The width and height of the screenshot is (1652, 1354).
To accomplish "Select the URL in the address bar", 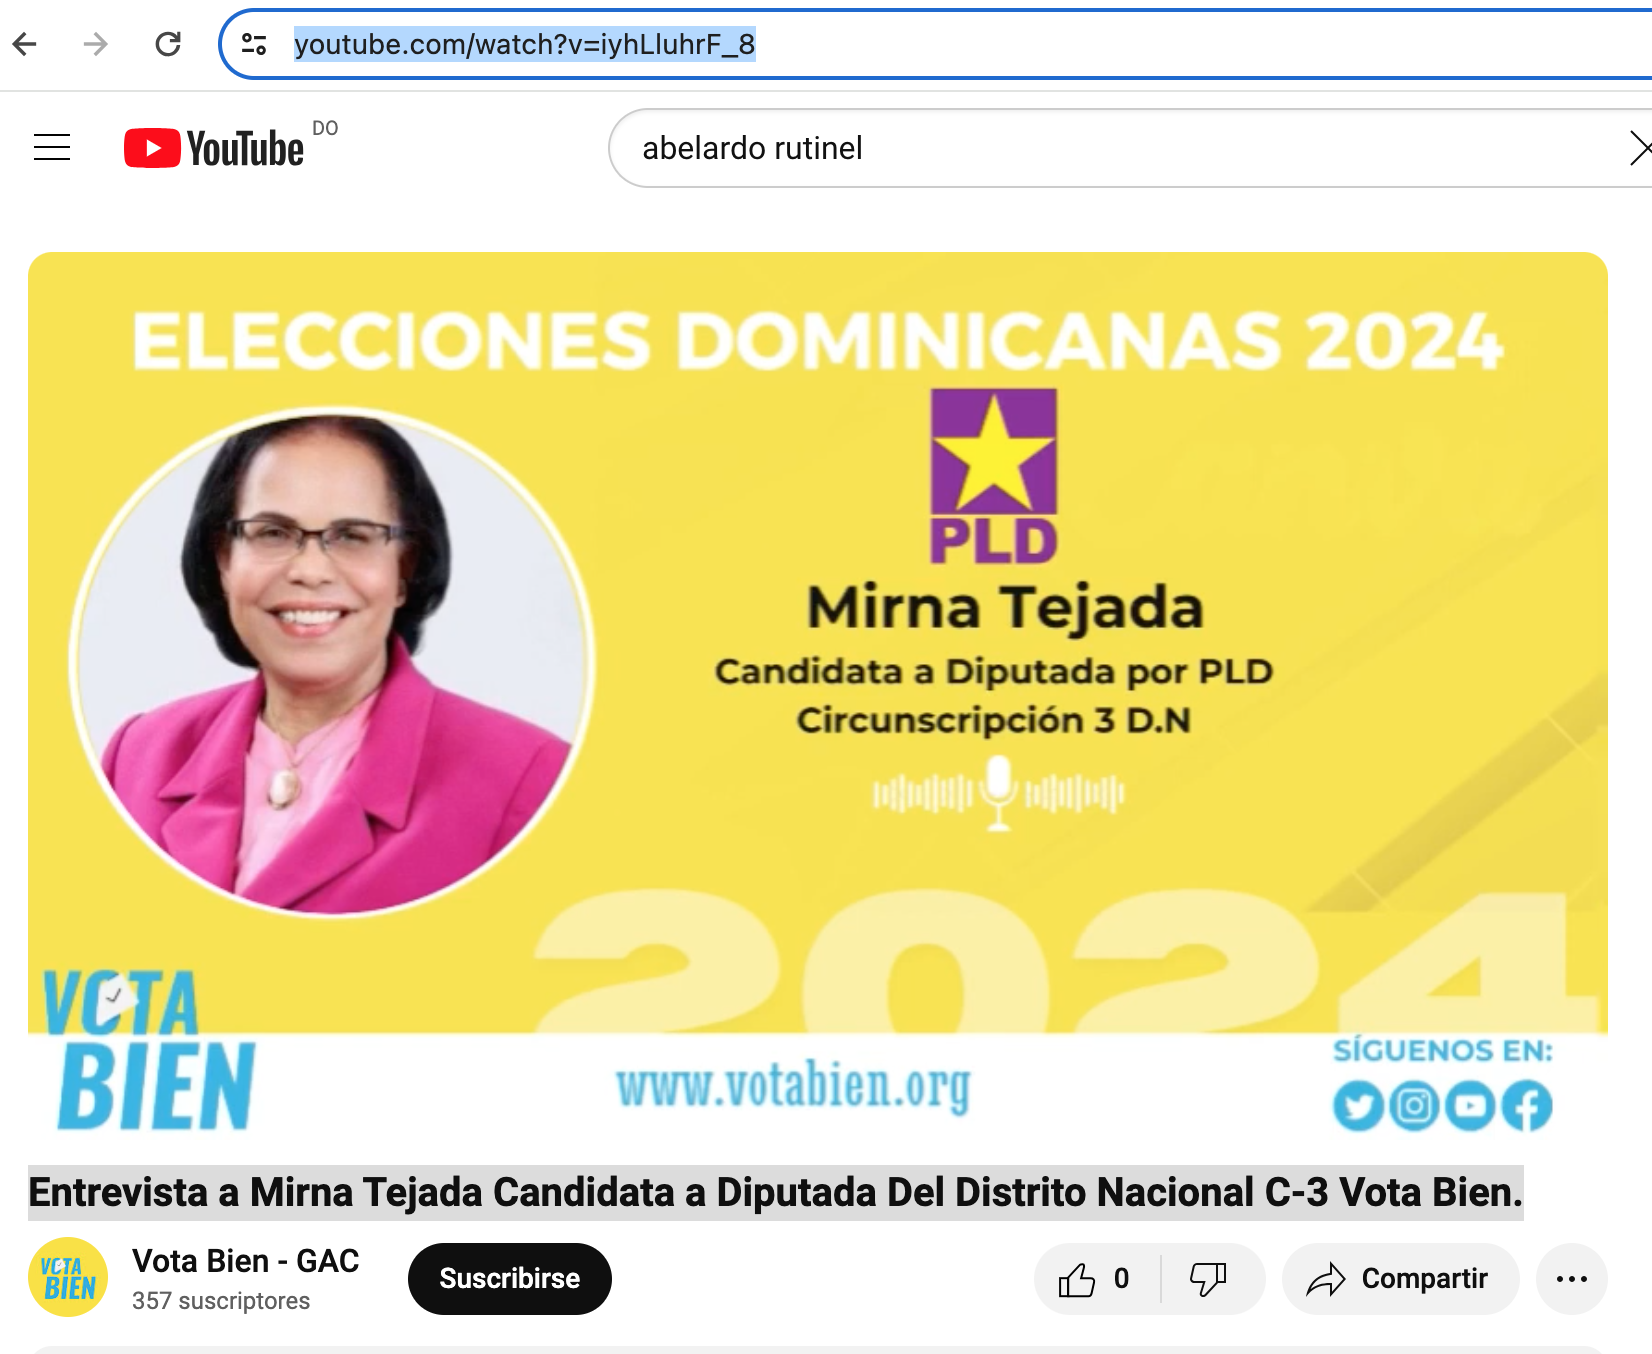I will click(x=525, y=44).
